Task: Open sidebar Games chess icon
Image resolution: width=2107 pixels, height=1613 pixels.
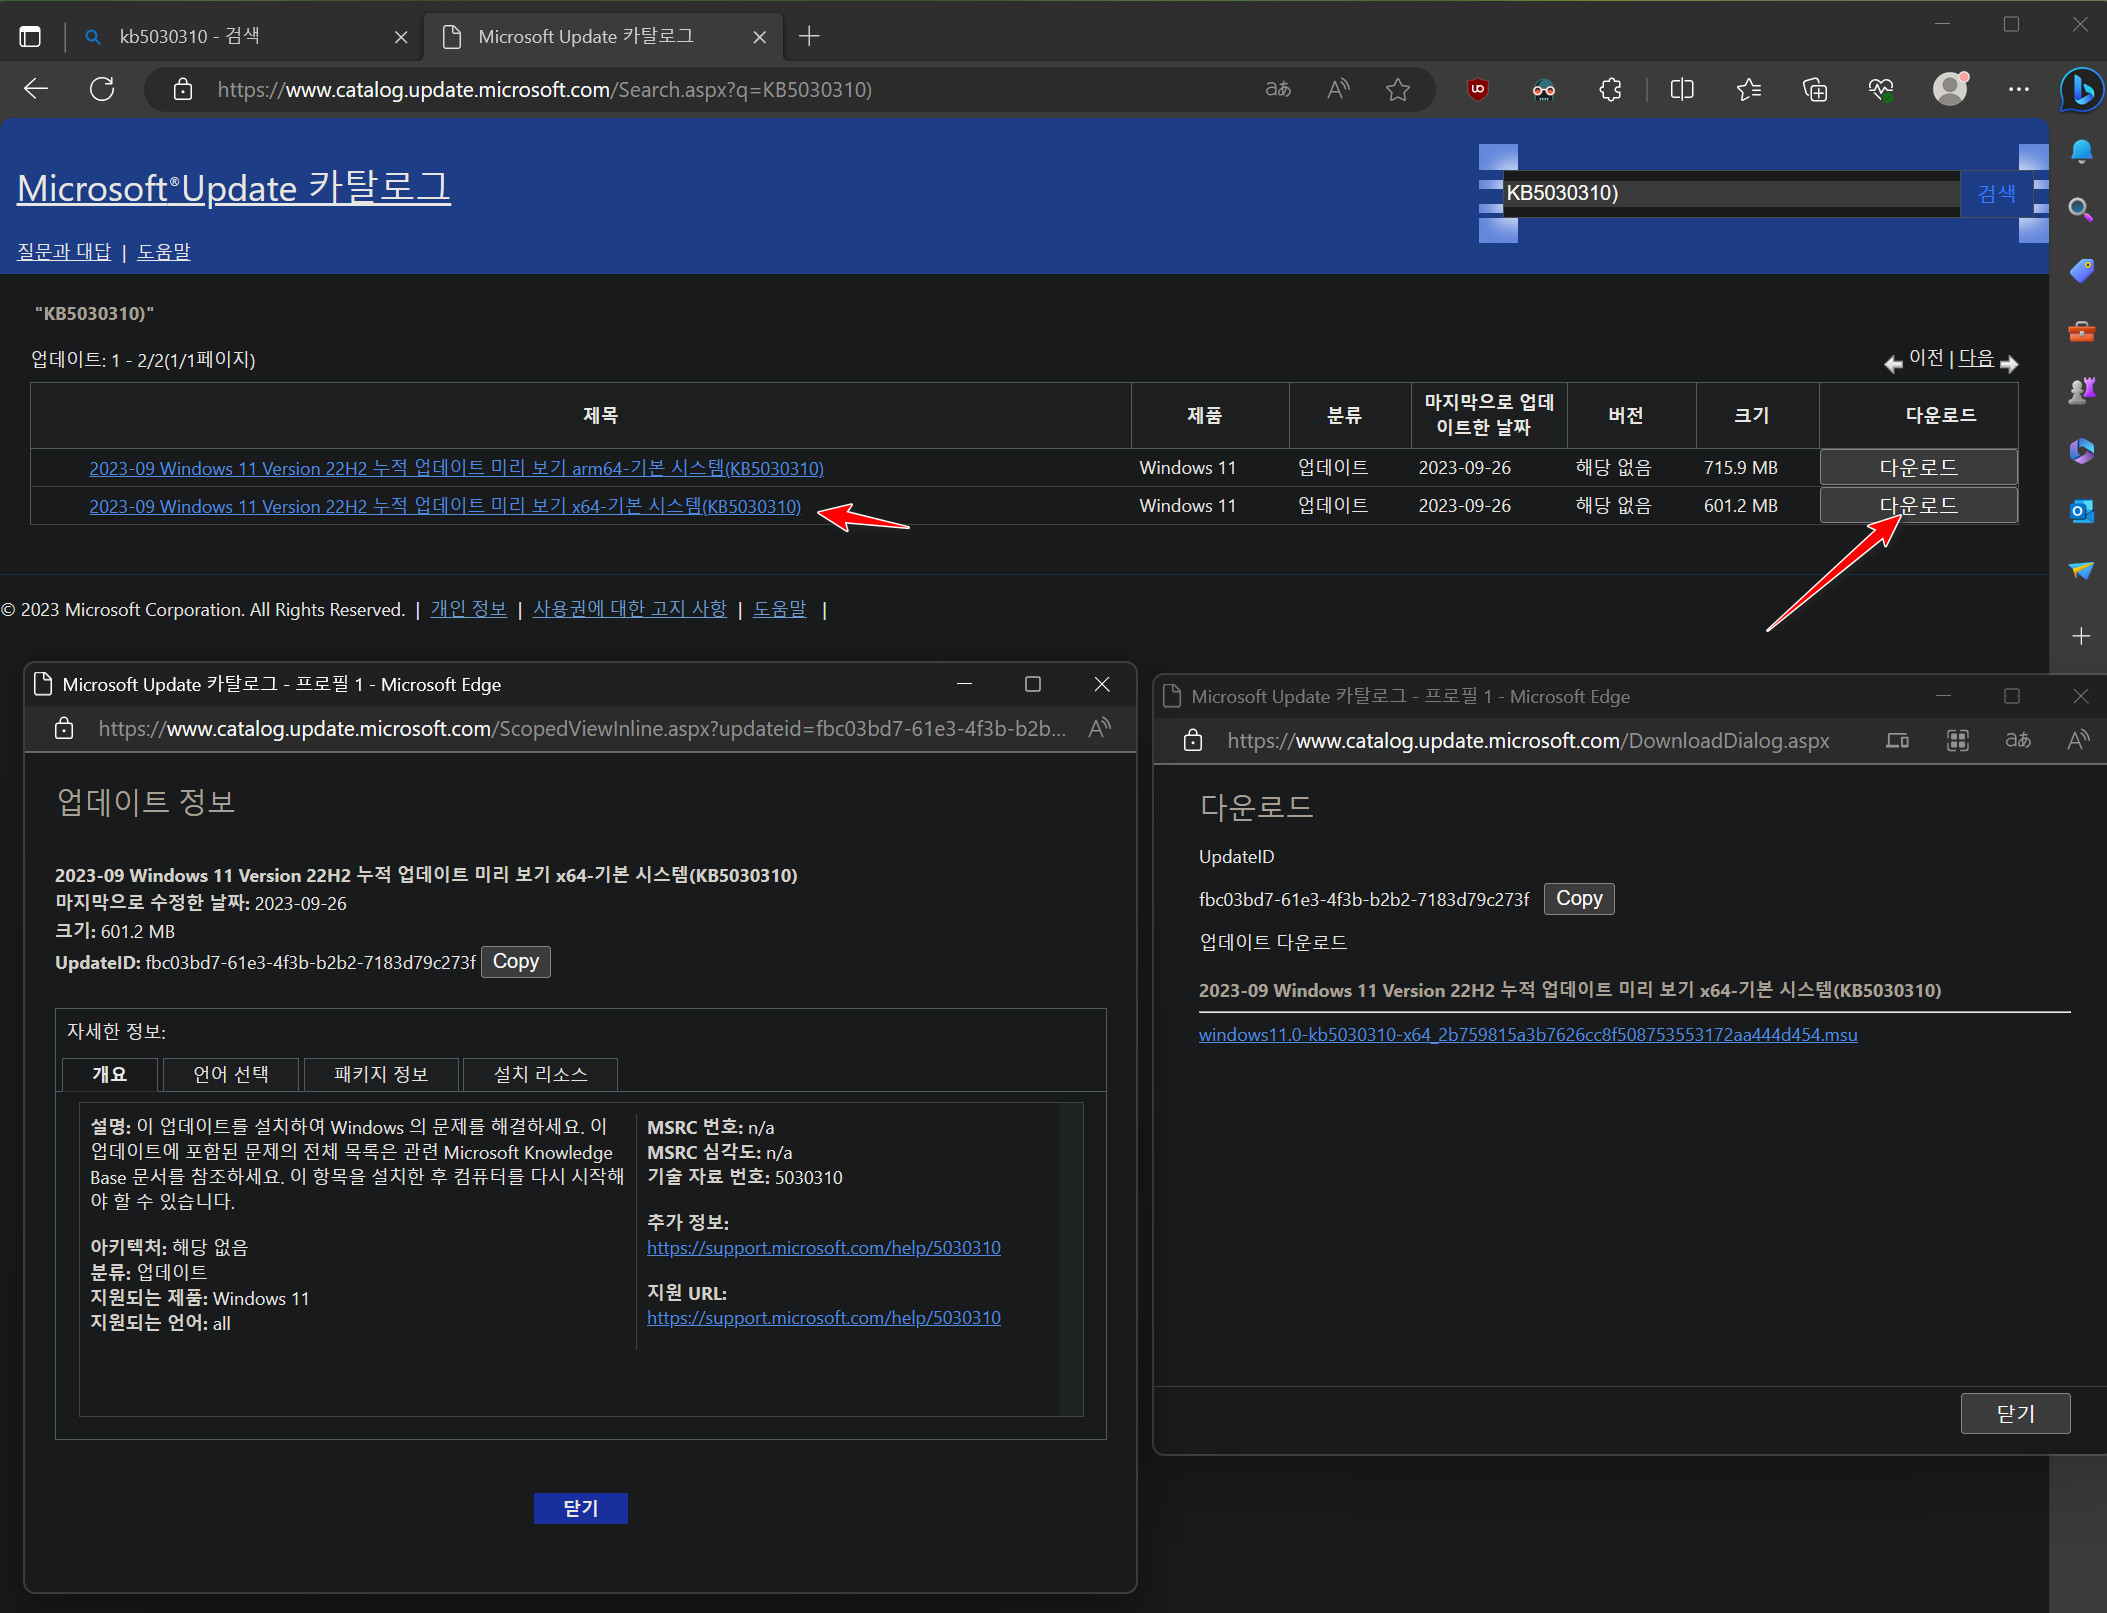Action: (2081, 390)
